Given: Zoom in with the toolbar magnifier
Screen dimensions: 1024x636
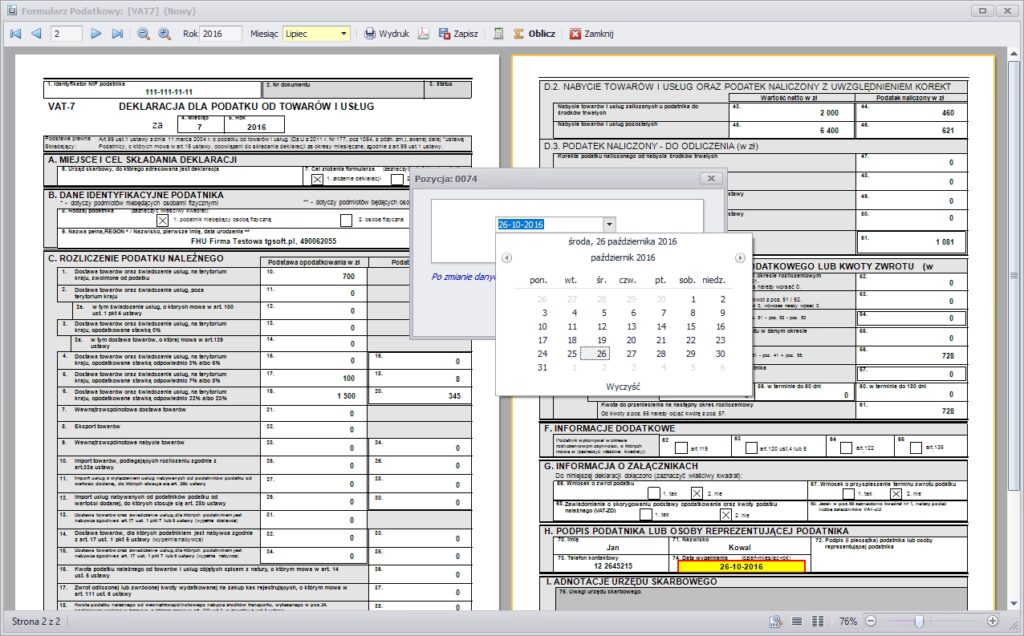Looking at the screenshot, I should click(164, 33).
